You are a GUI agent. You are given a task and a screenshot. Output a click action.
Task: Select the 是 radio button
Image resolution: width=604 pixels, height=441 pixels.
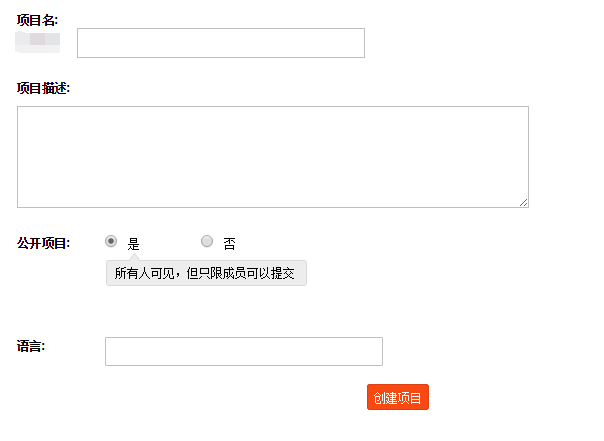point(111,241)
